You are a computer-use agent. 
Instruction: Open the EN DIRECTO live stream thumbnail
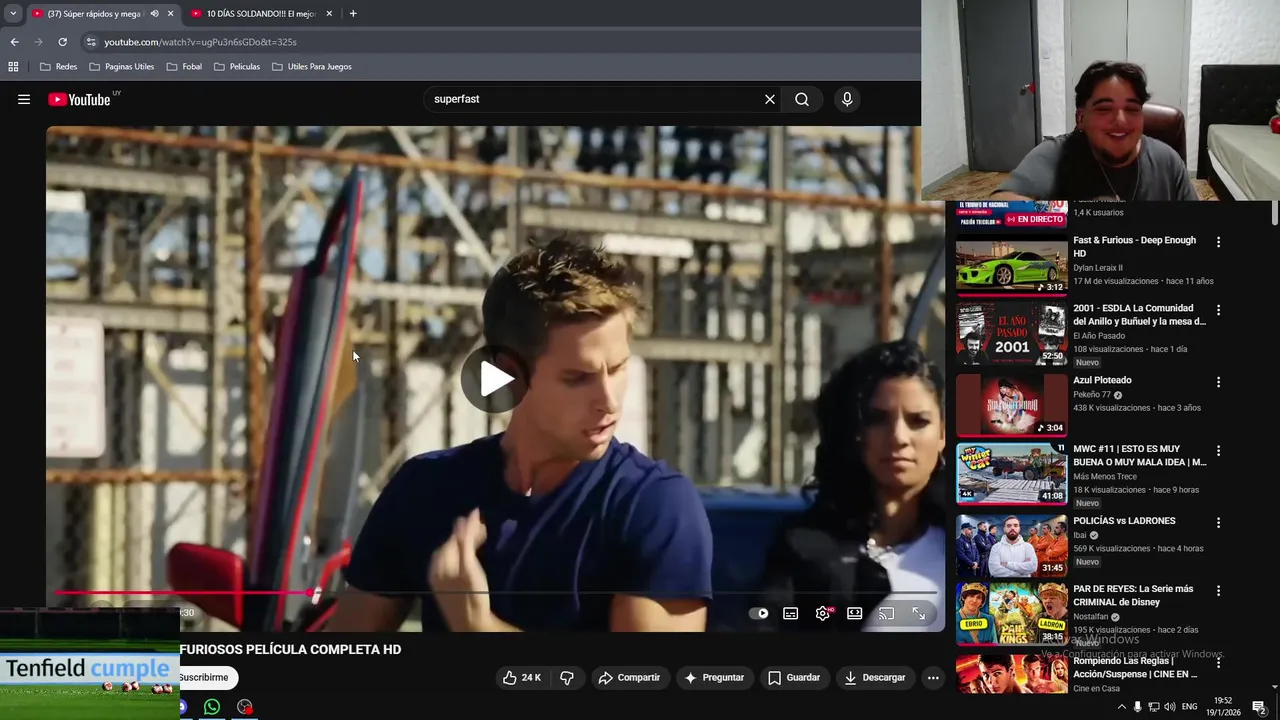click(x=1011, y=214)
